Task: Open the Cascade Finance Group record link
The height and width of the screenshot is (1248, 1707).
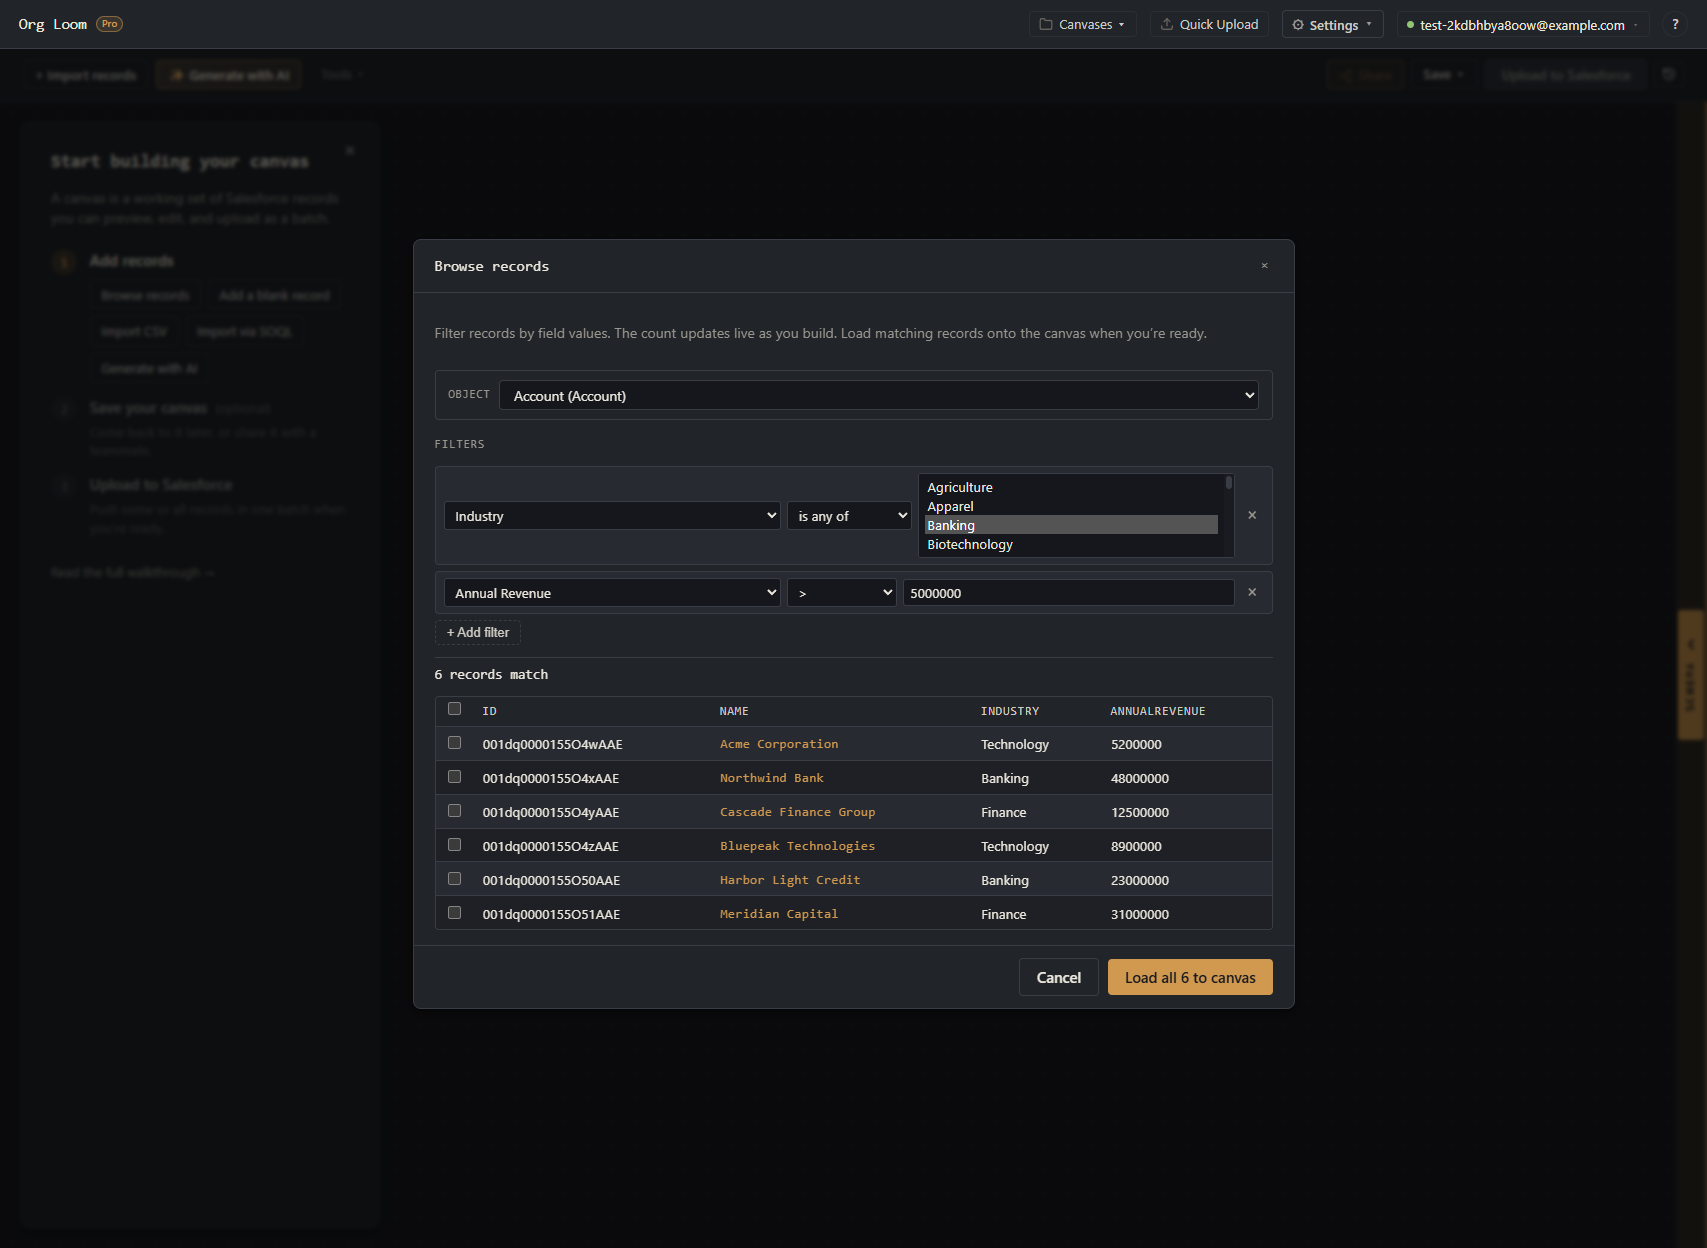Action: (797, 812)
